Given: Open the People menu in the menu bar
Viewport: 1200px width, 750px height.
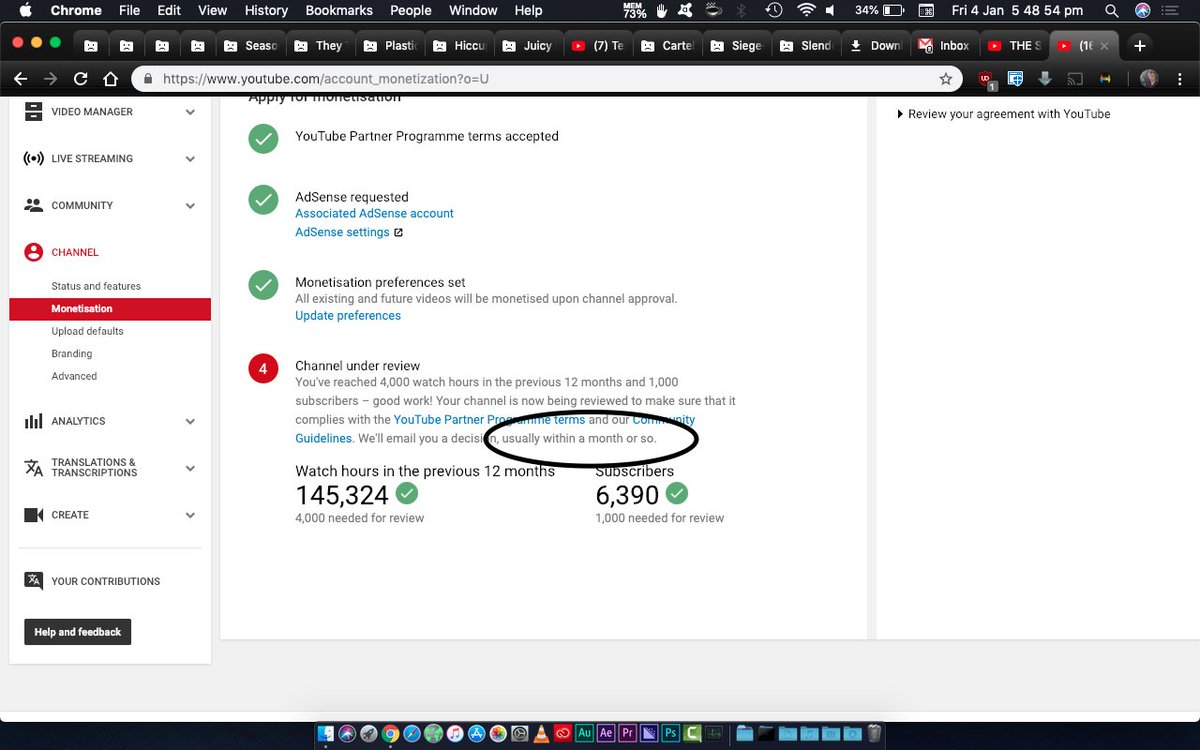Looking at the screenshot, I should click(x=410, y=11).
